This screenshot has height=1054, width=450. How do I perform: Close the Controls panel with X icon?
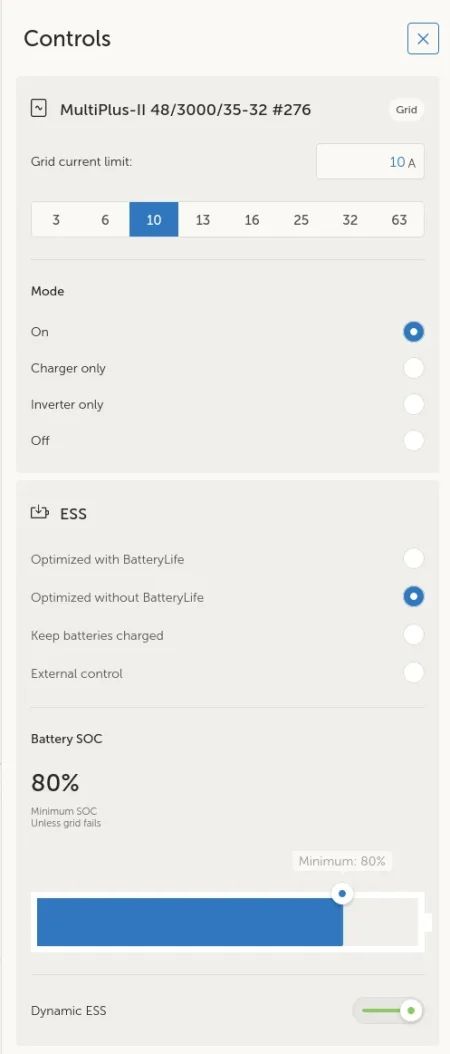[x=422, y=39]
